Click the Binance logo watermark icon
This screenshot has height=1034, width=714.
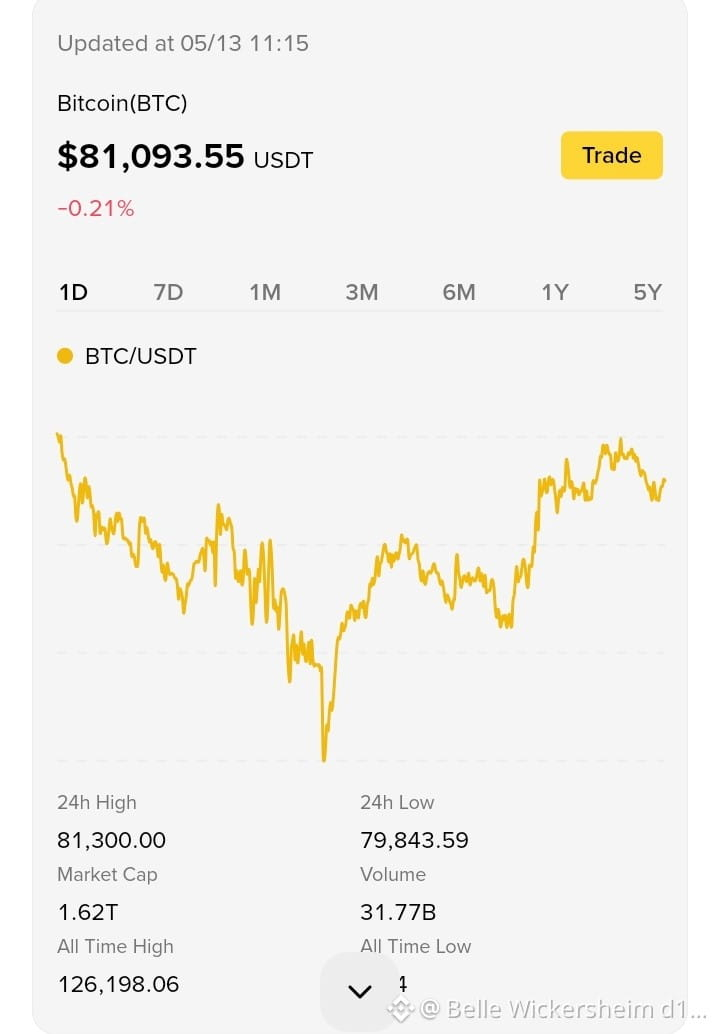tap(401, 1010)
